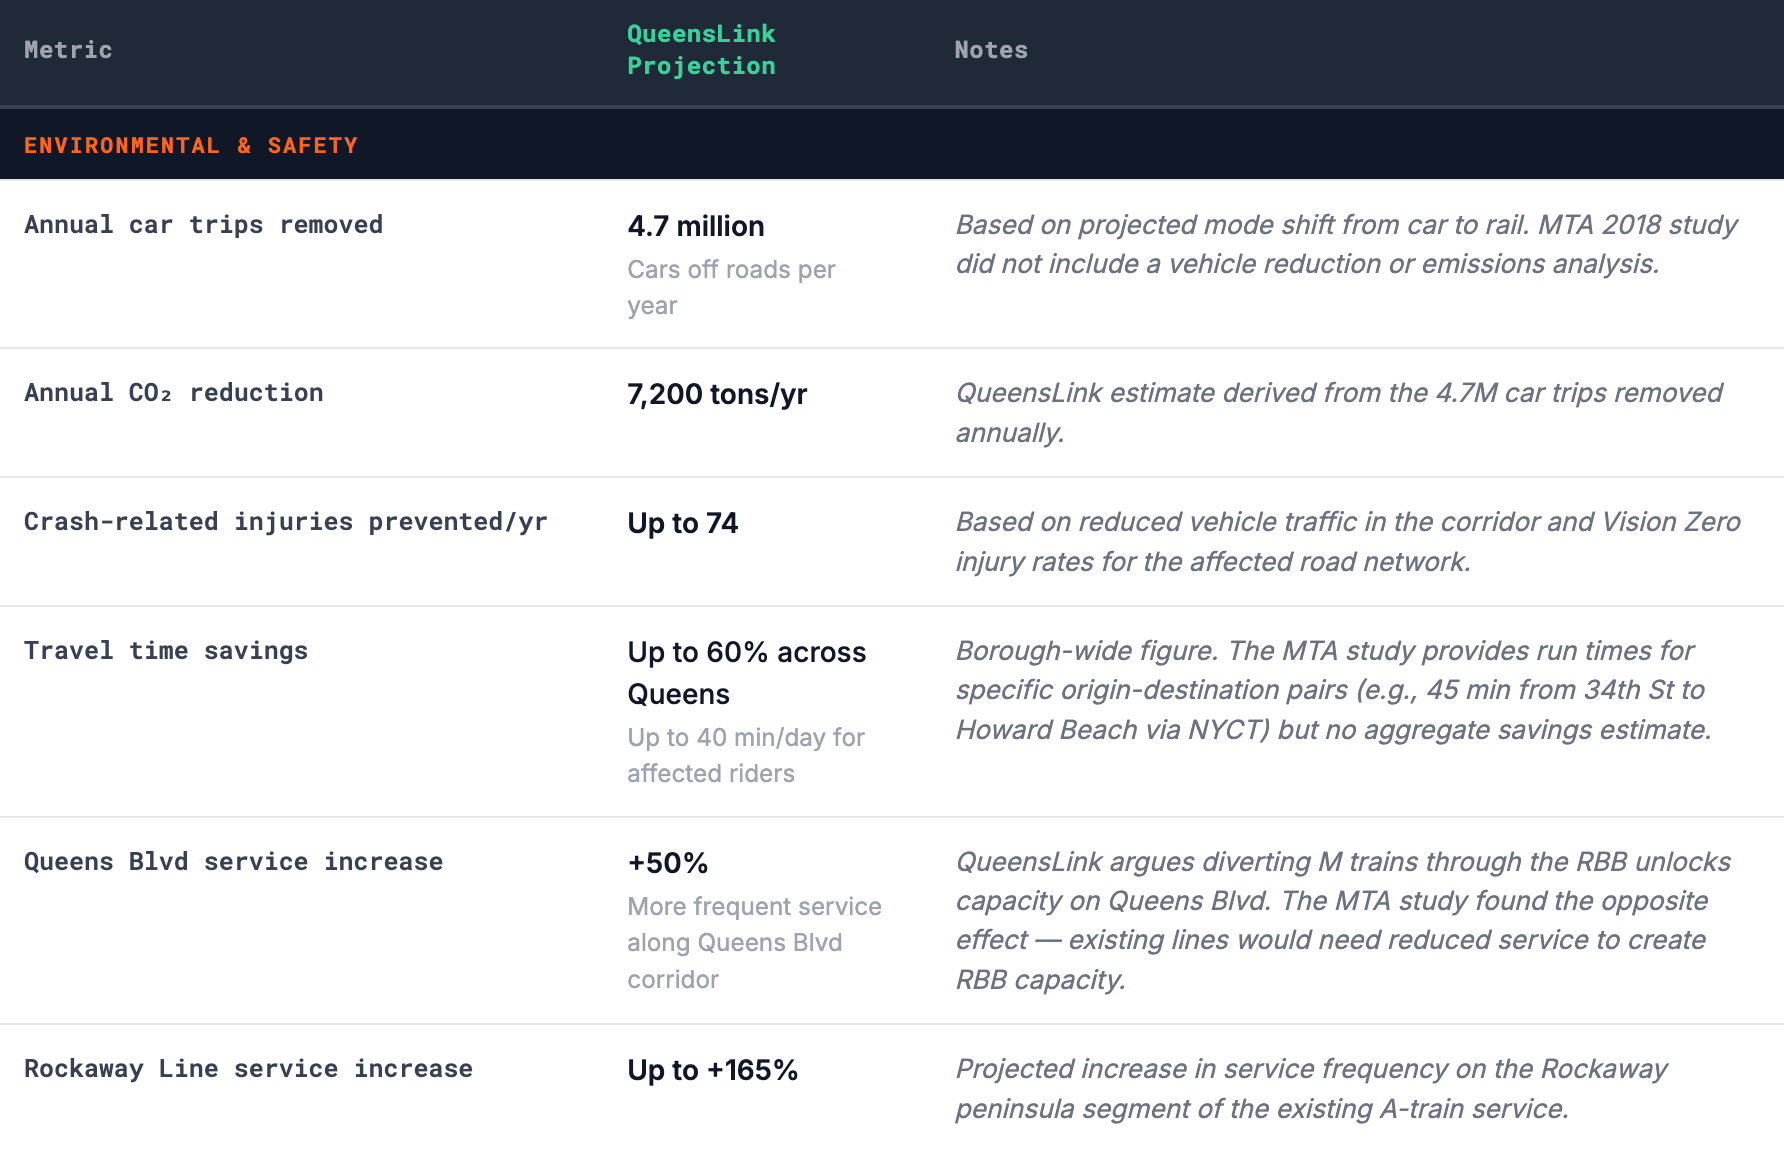Select the Annual CO₂ reduction metric
The height and width of the screenshot is (1150, 1784).
pos(174,393)
